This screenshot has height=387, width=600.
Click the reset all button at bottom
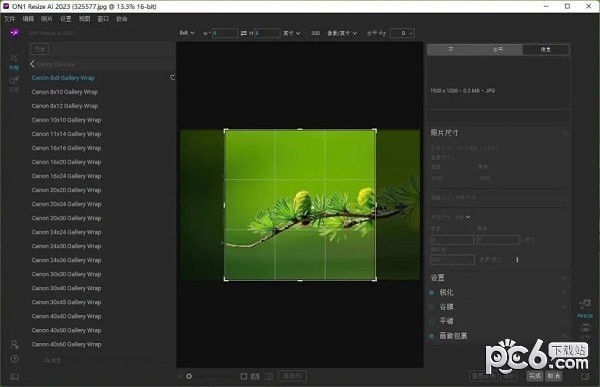484,376
